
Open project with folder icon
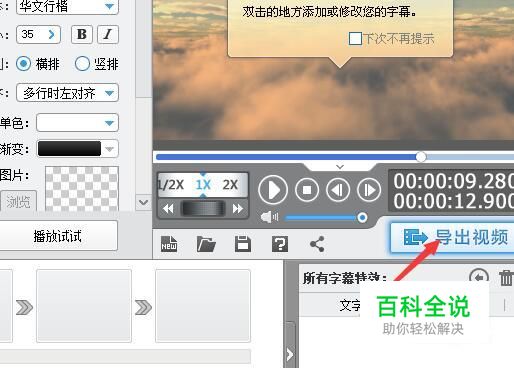point(206,244)
